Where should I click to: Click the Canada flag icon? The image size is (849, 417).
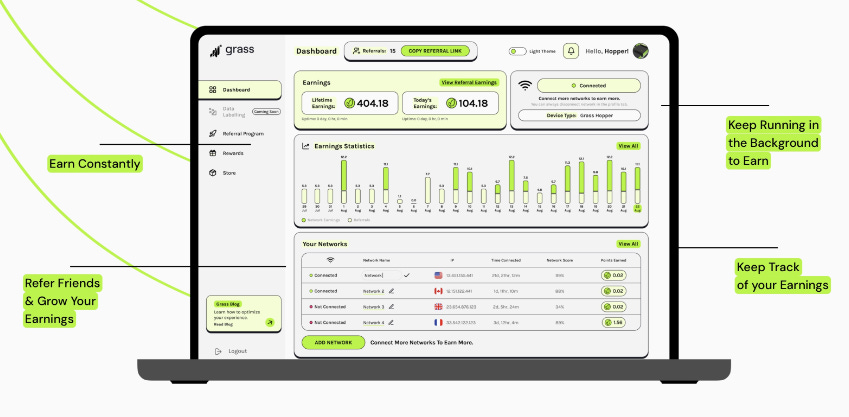coord(438,291)
